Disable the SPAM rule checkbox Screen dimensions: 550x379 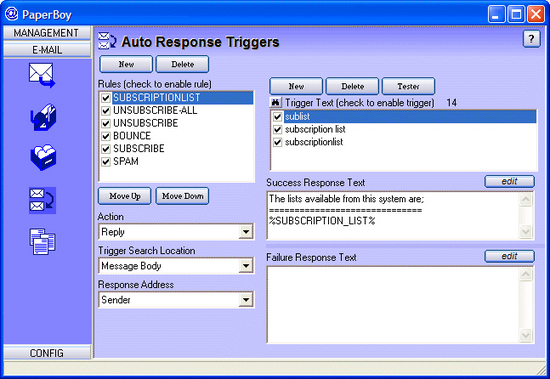(106, 162)
